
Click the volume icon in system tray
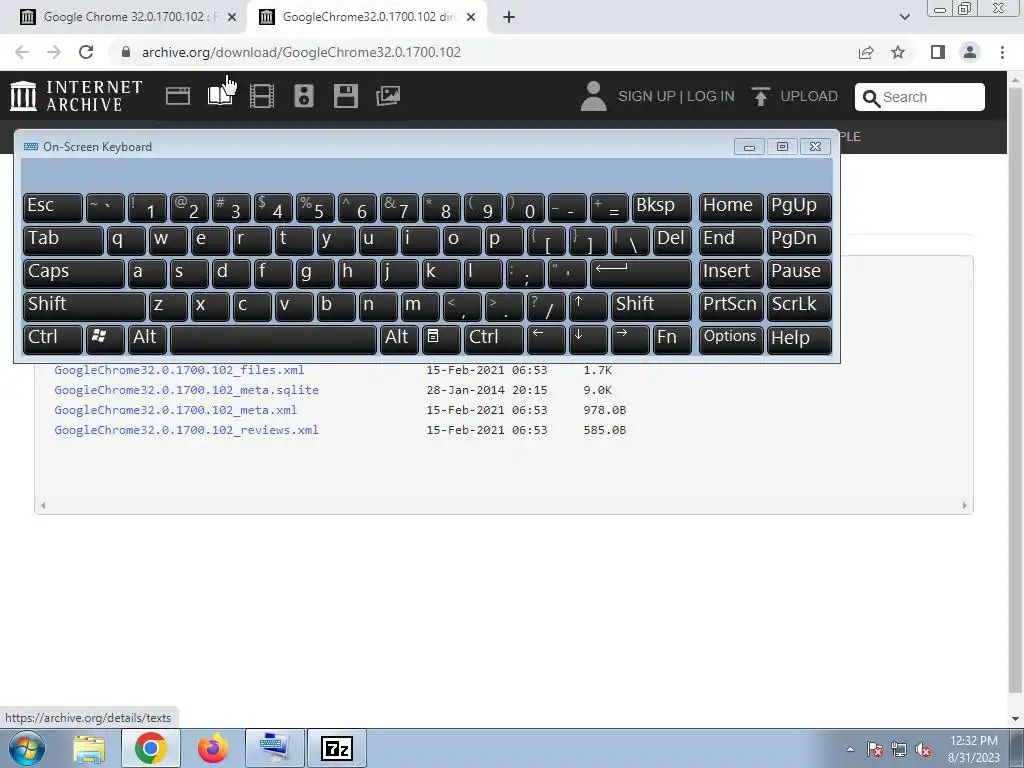click(x=923, y=750)
